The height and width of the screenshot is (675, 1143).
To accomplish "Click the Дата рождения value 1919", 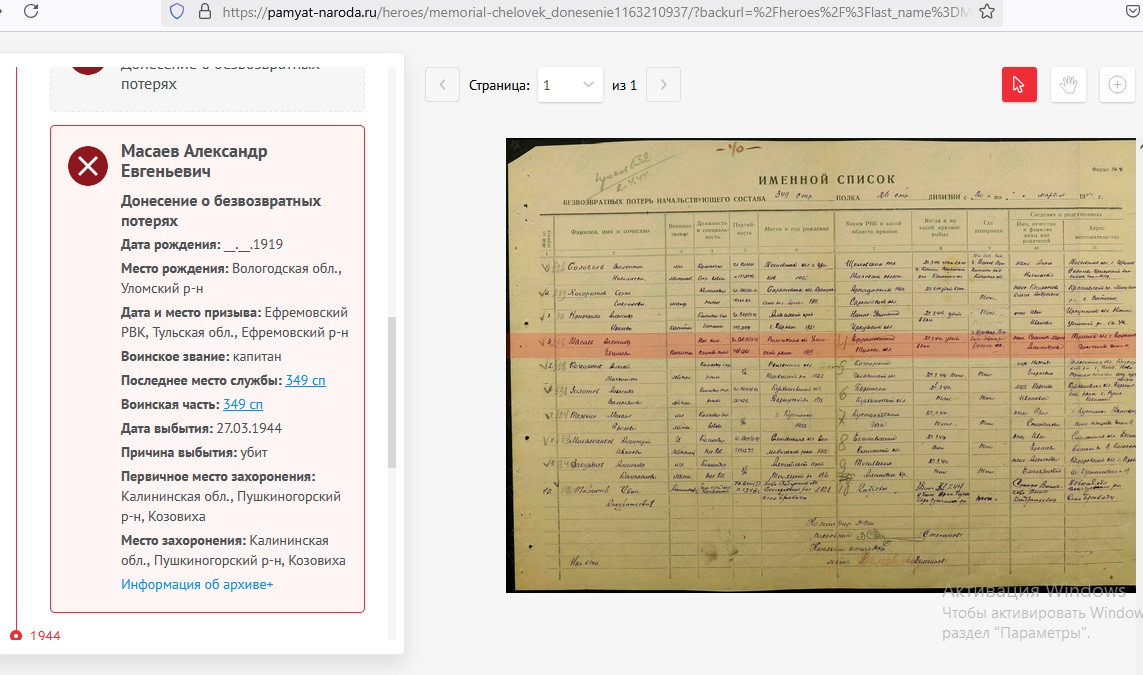I will coord(254,244).
